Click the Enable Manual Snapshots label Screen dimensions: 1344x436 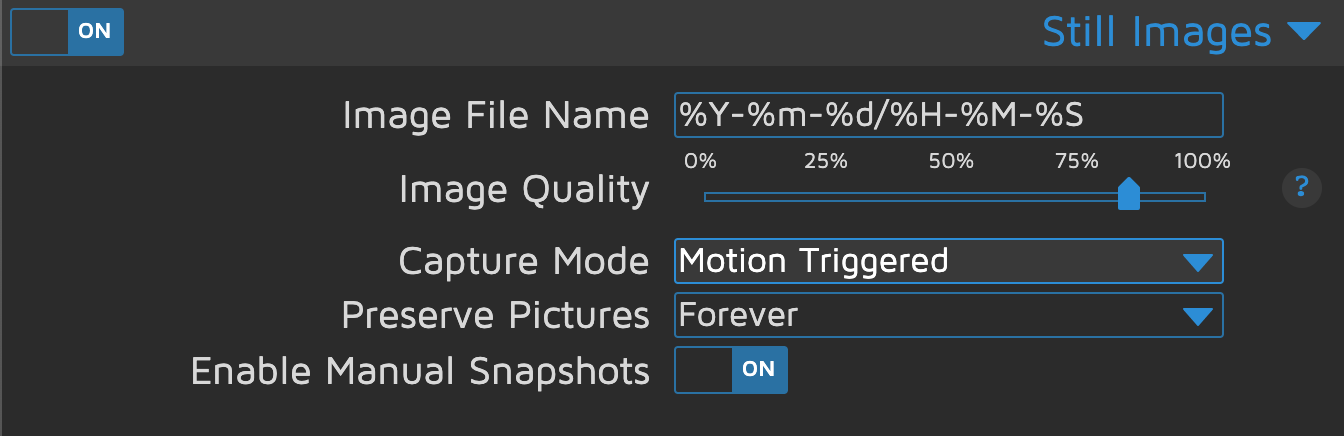(420, 370)
